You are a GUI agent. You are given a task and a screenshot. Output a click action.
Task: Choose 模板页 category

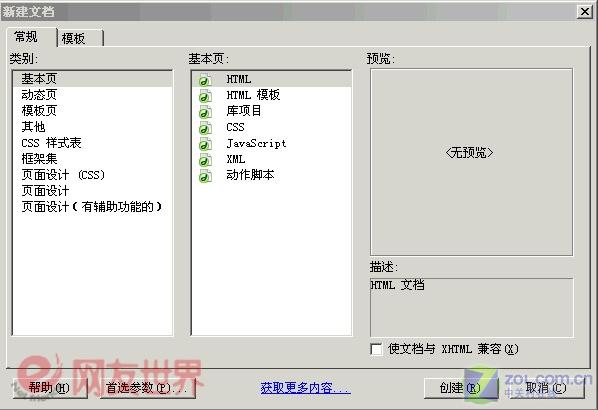point(39,111)
